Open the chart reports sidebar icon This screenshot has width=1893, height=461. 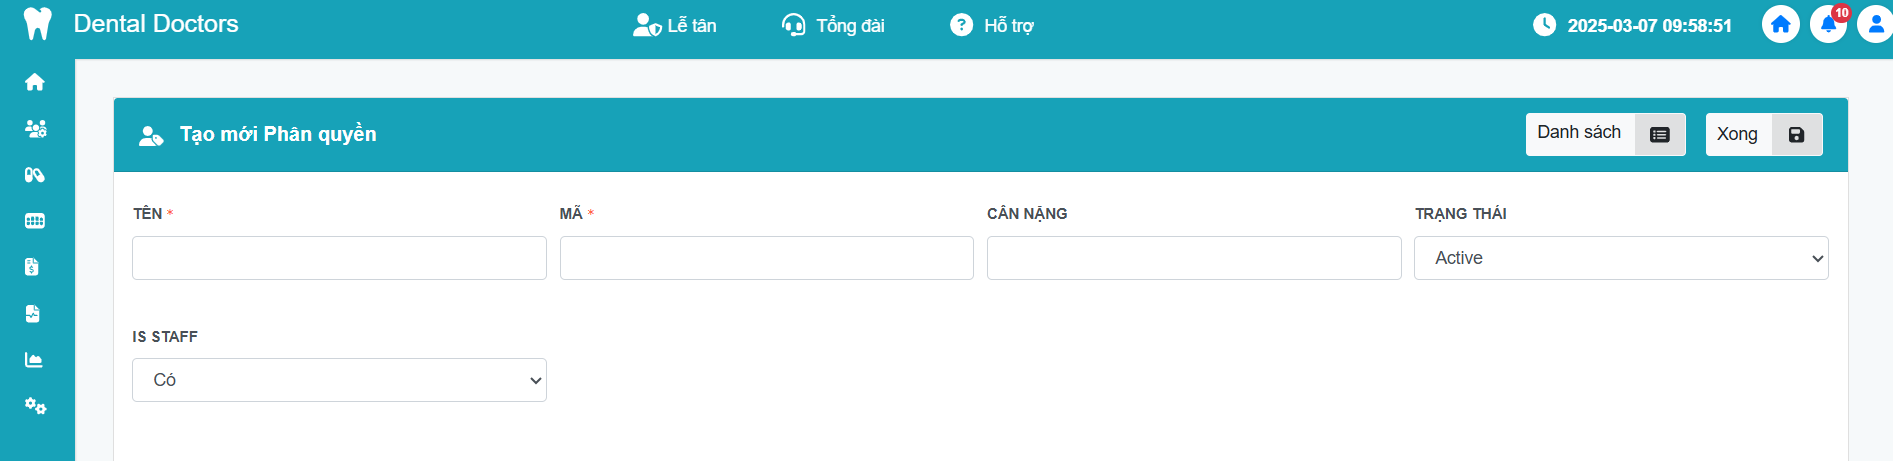[35, 360]
